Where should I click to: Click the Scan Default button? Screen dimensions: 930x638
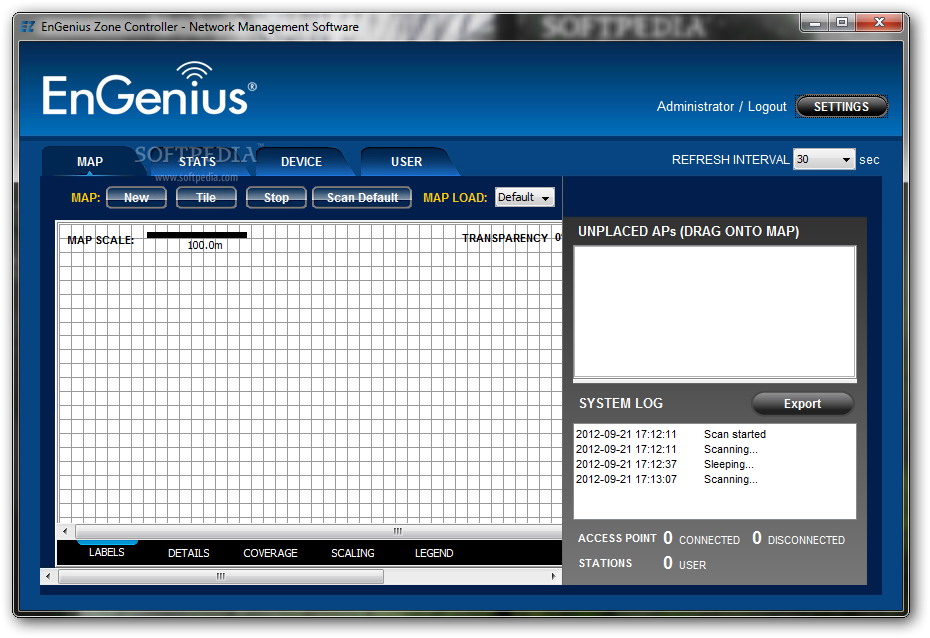(x=362, y=197)
